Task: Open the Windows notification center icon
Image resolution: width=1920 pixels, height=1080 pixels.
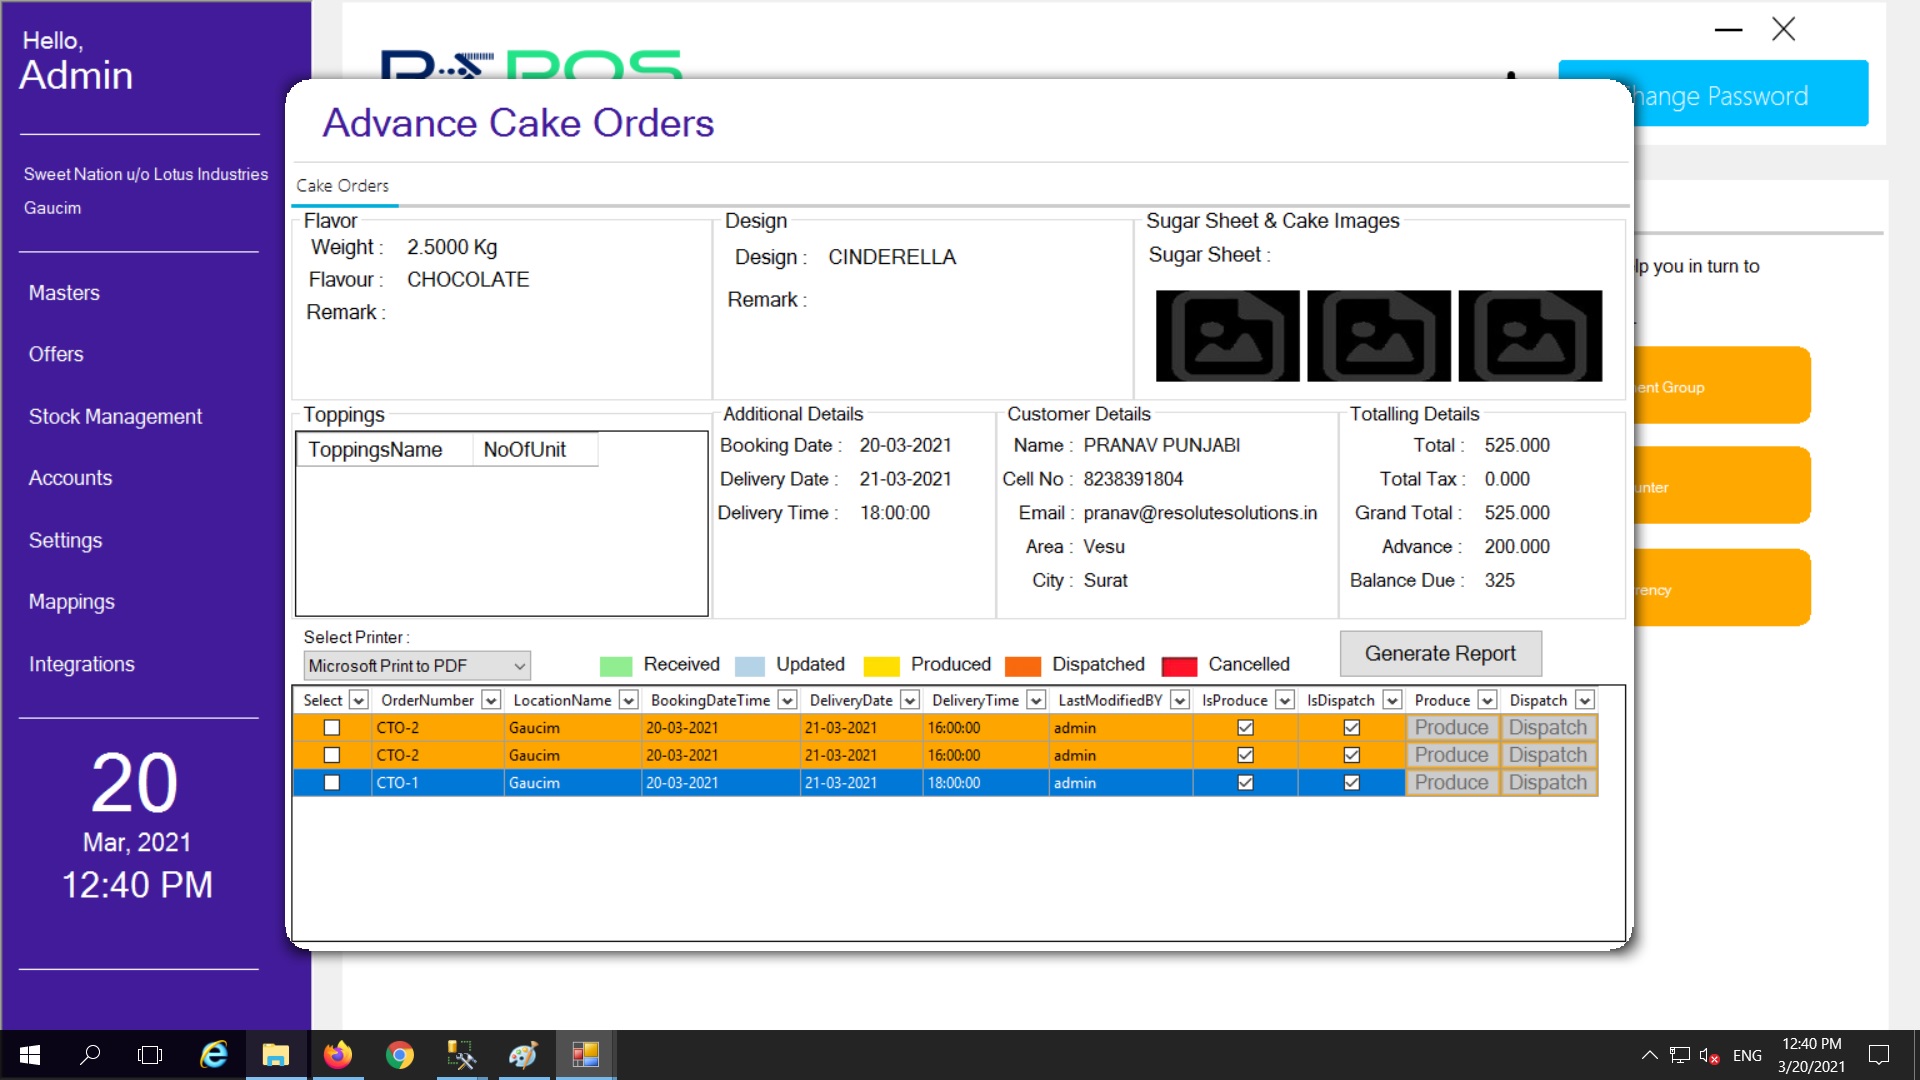Action: click(x=1879, y=1055)
